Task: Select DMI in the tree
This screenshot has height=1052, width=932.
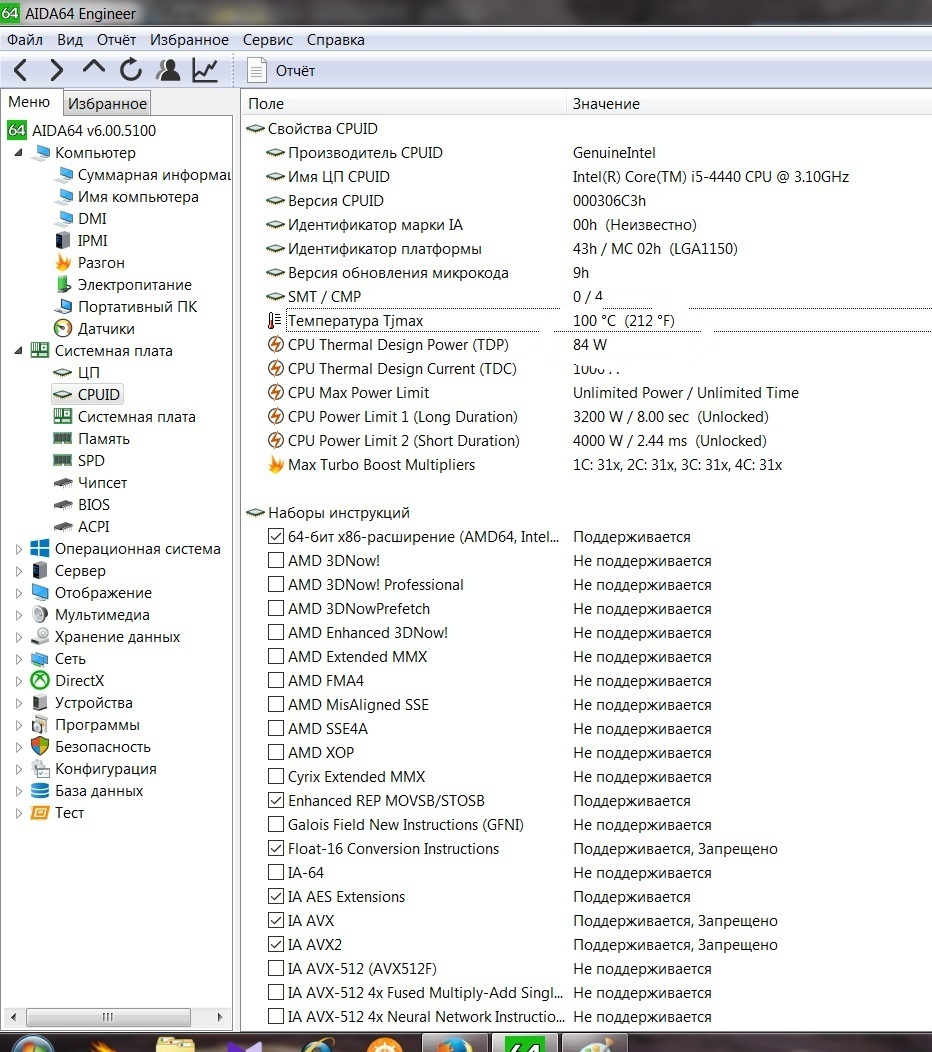Action: pos(81,219)
